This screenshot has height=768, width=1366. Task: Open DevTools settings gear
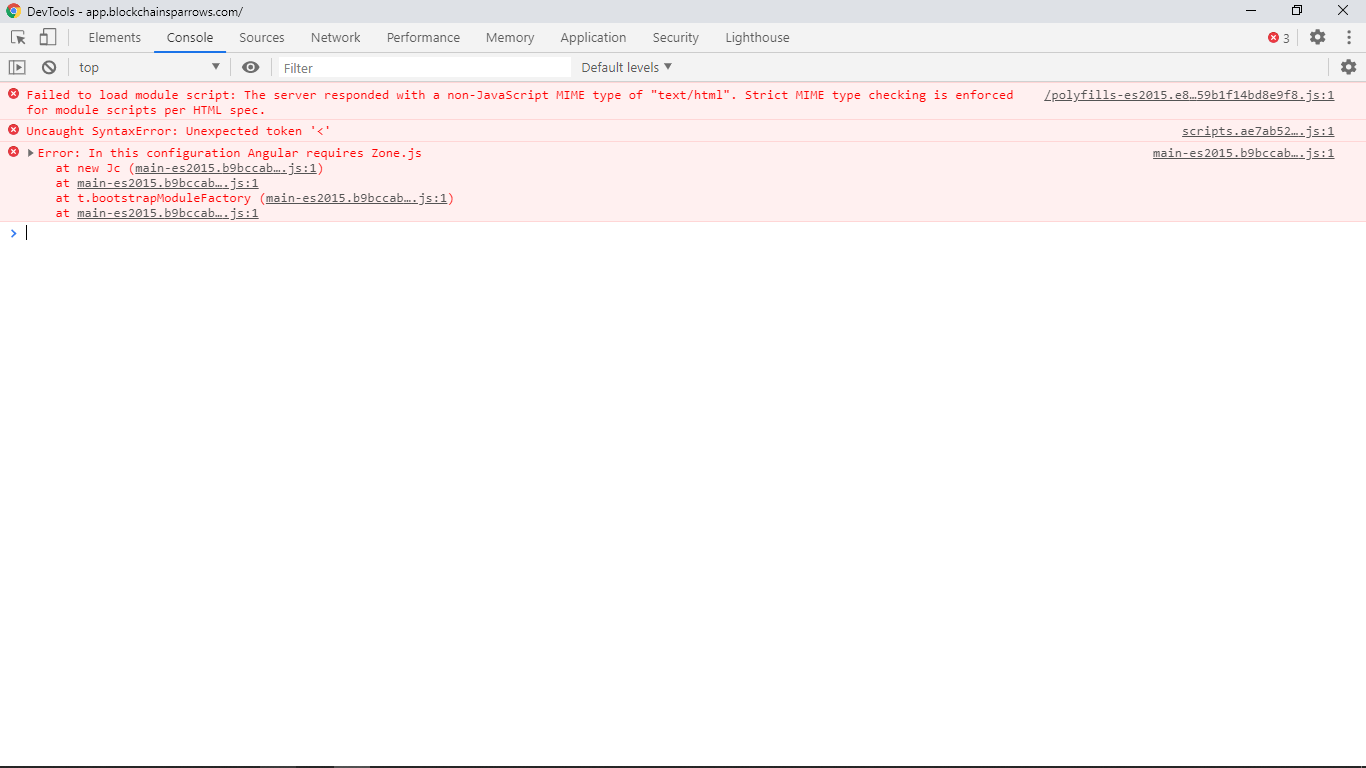[1317, 37]
